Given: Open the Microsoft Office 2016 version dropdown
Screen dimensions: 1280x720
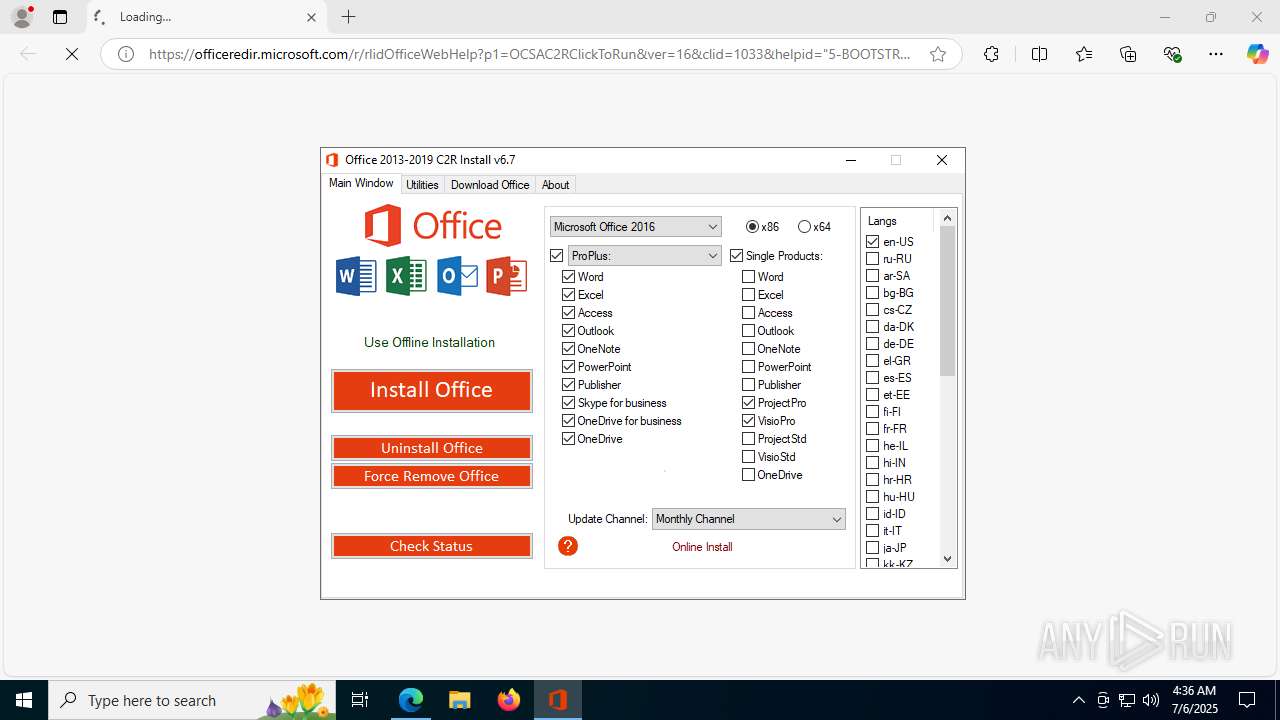Looking at the screenshot, I should [x=635, y=227].
